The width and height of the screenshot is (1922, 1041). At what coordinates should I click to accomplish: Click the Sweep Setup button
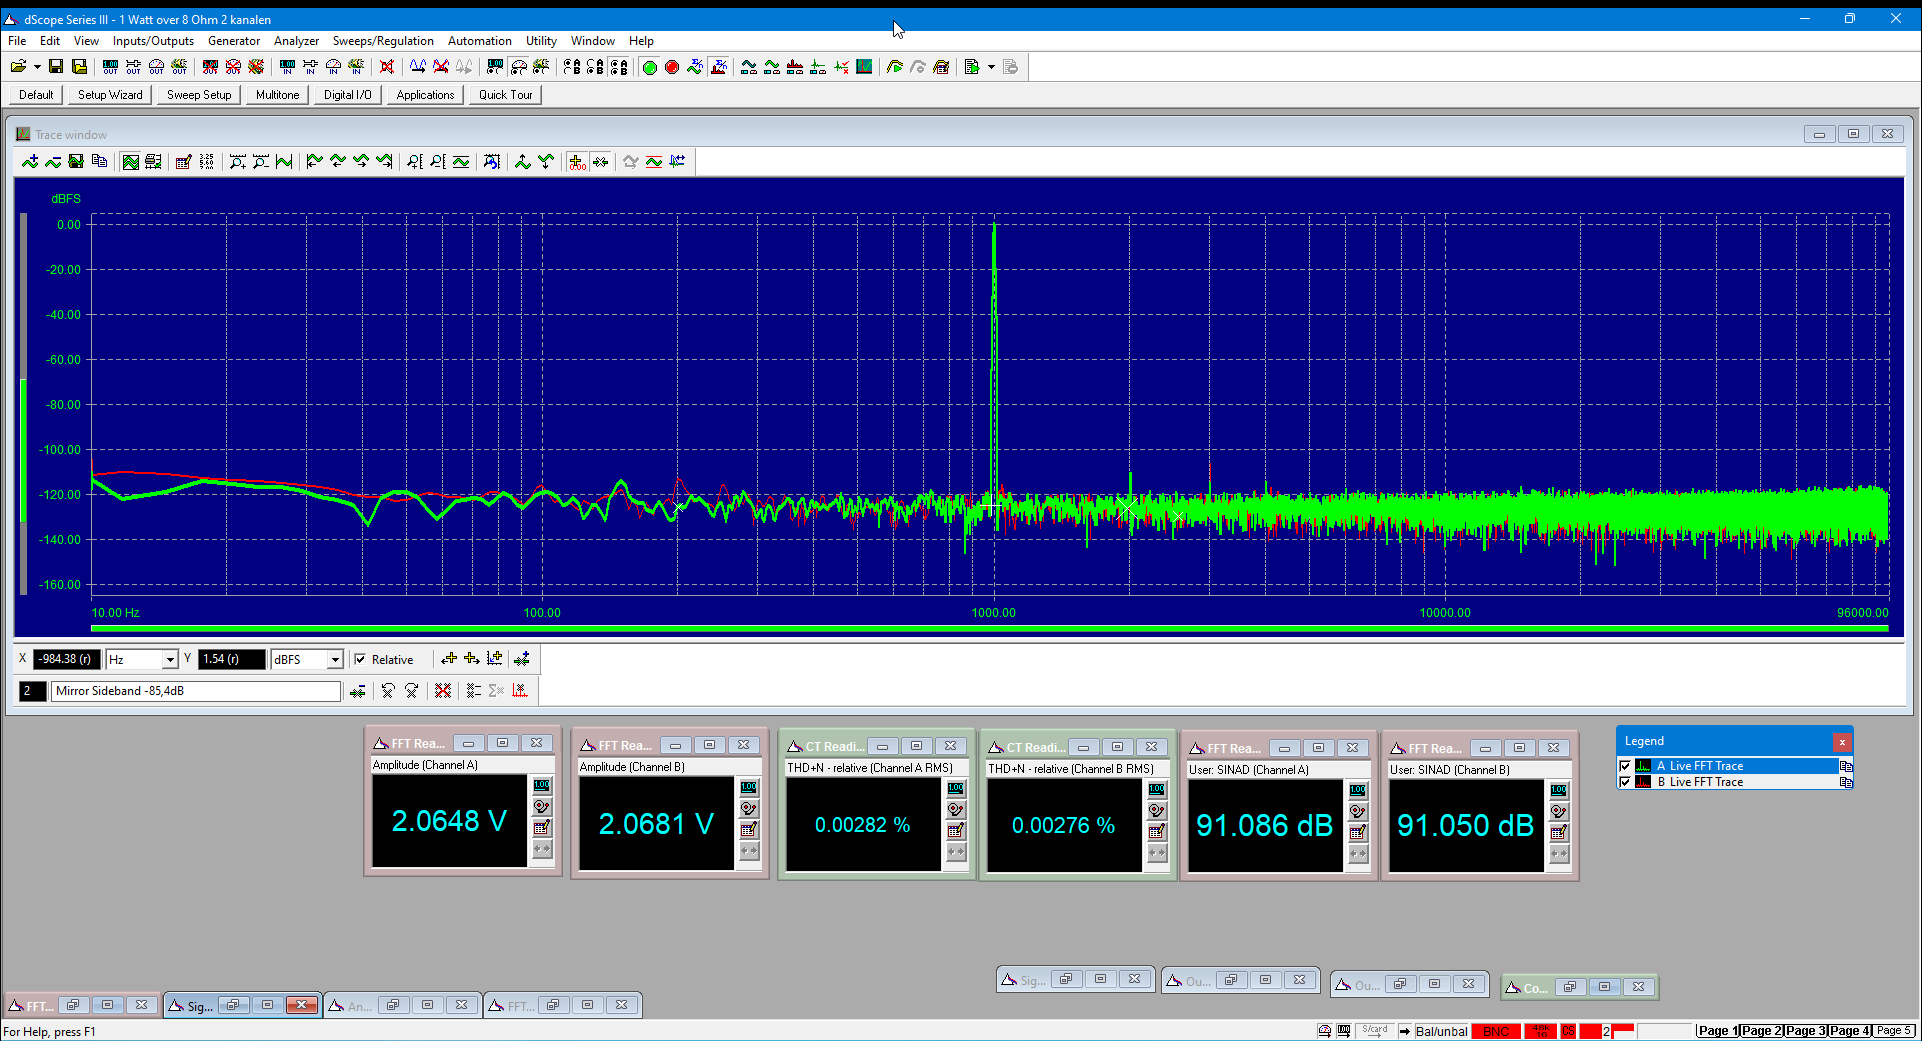199,95
